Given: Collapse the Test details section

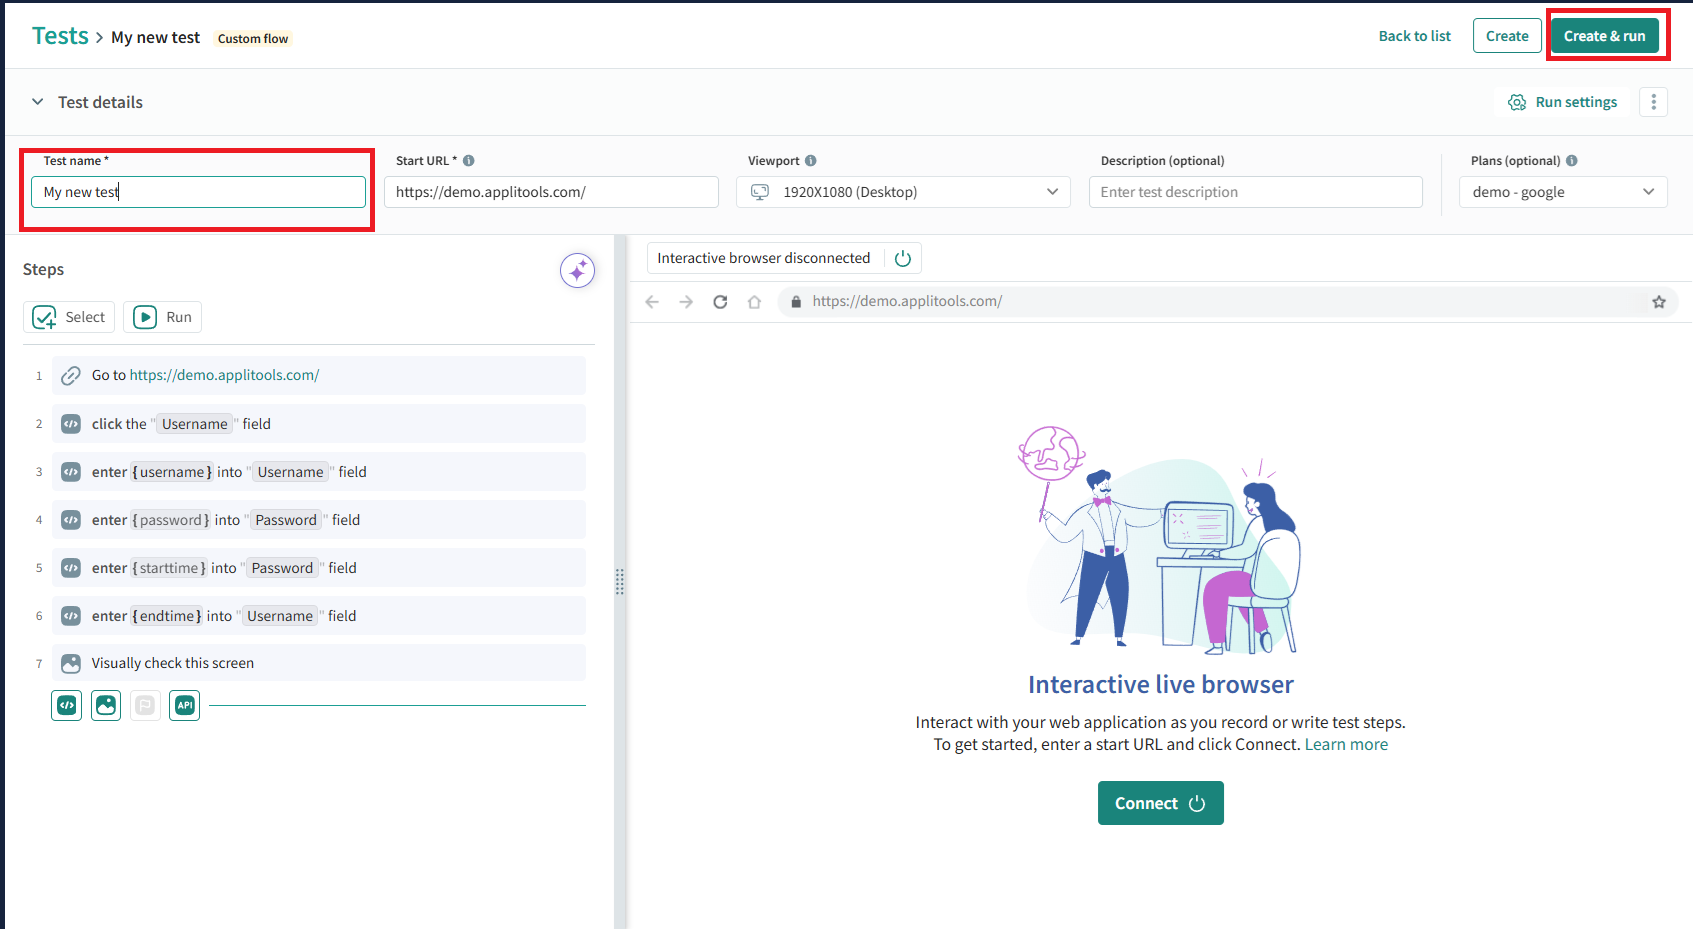Looking at the screenshot, I should pos(38,102).
